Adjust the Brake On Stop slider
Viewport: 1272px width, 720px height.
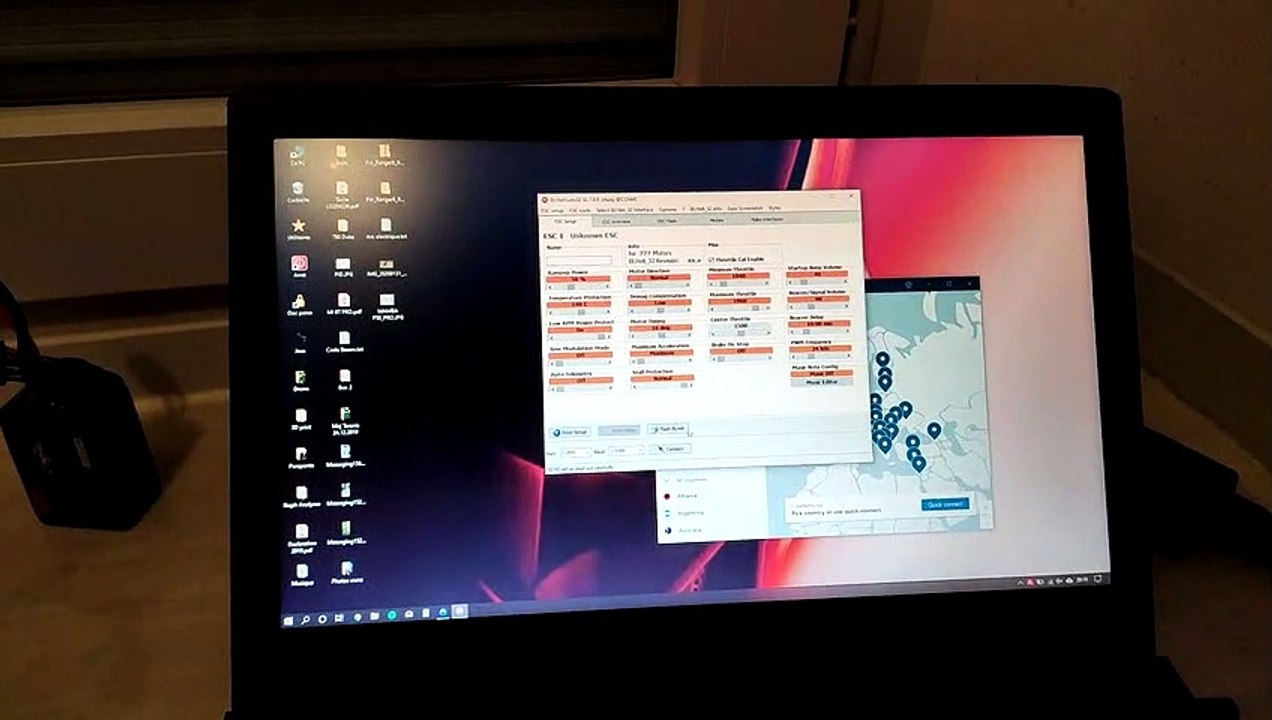pos(742,358)
